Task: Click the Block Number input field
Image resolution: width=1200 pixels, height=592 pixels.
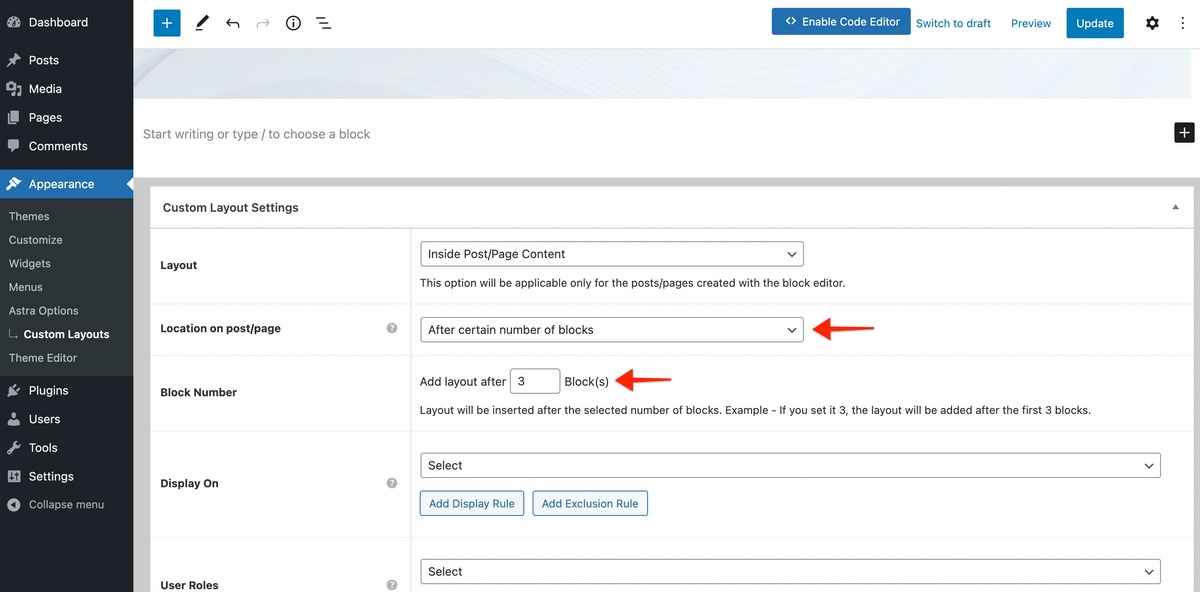Action: click(535, 381)
